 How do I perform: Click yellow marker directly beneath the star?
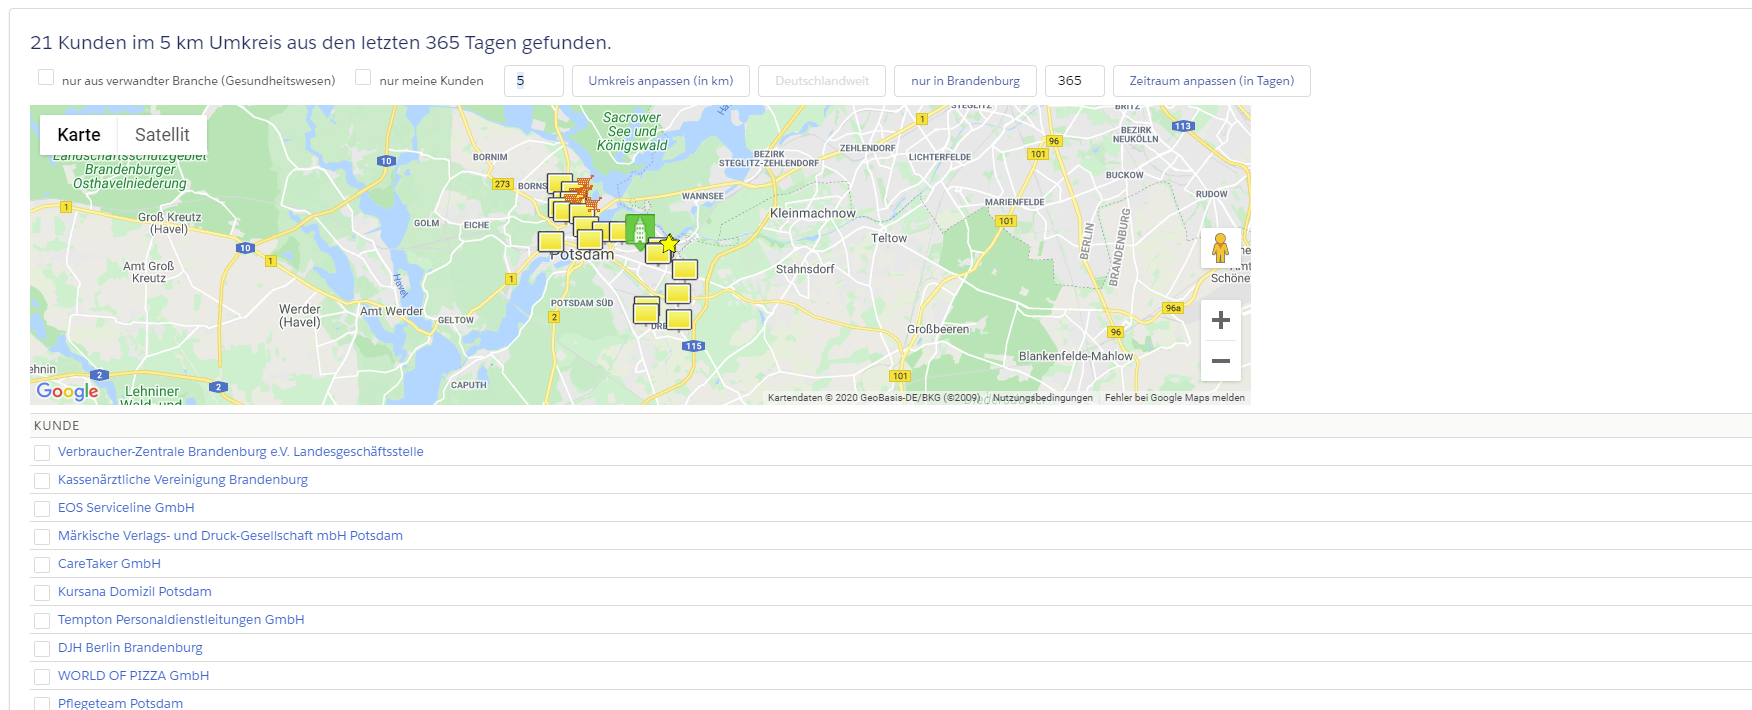[x=658, y=254]
